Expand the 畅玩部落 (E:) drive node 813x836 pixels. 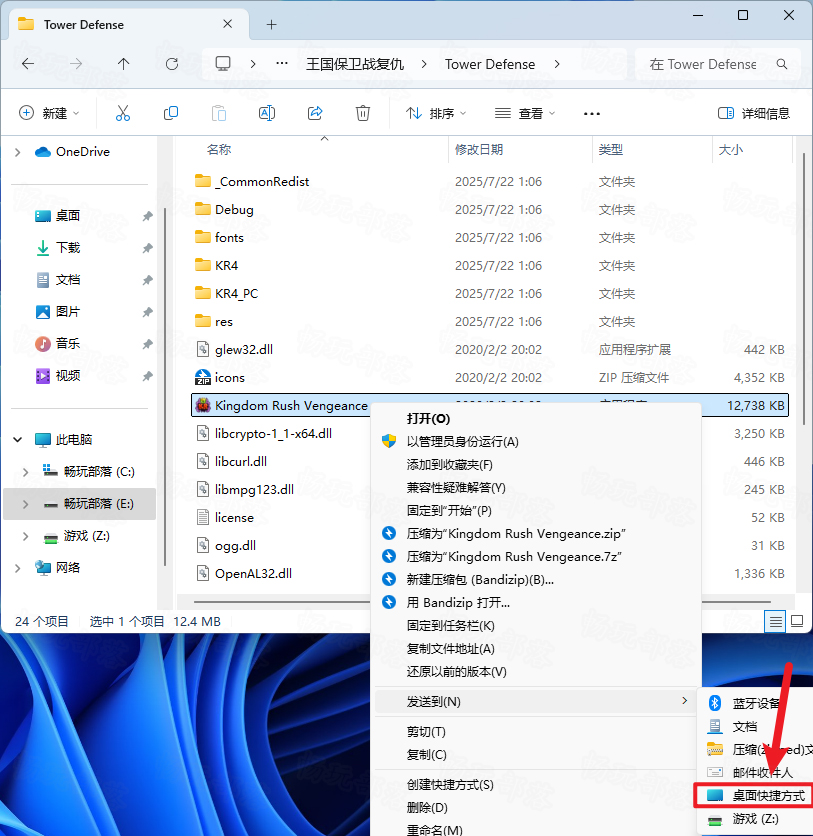(25, 504)
